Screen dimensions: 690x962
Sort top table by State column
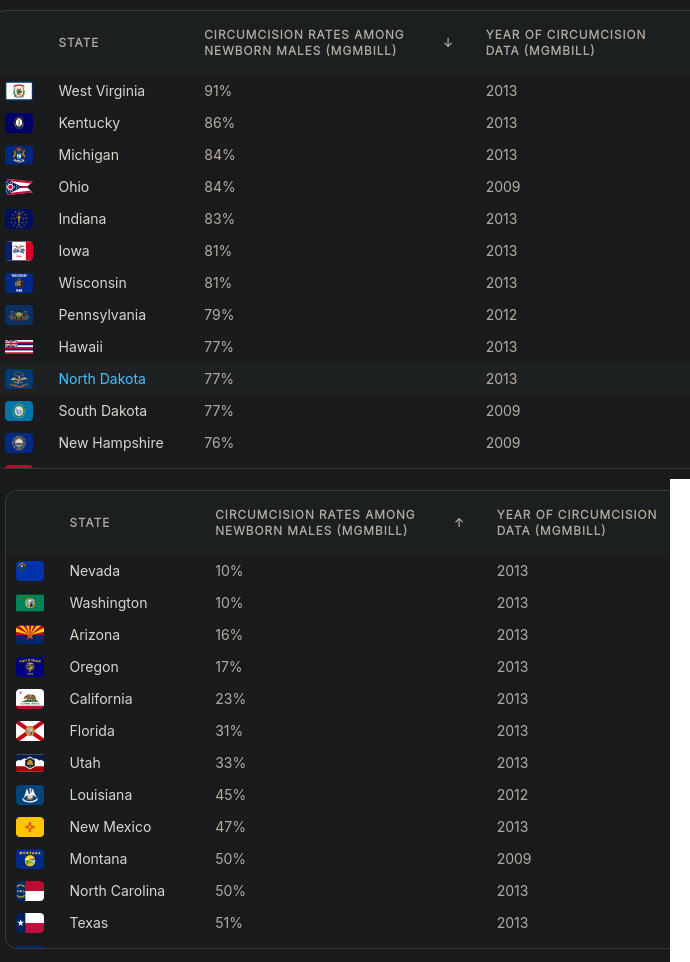[x=79, y=42]
